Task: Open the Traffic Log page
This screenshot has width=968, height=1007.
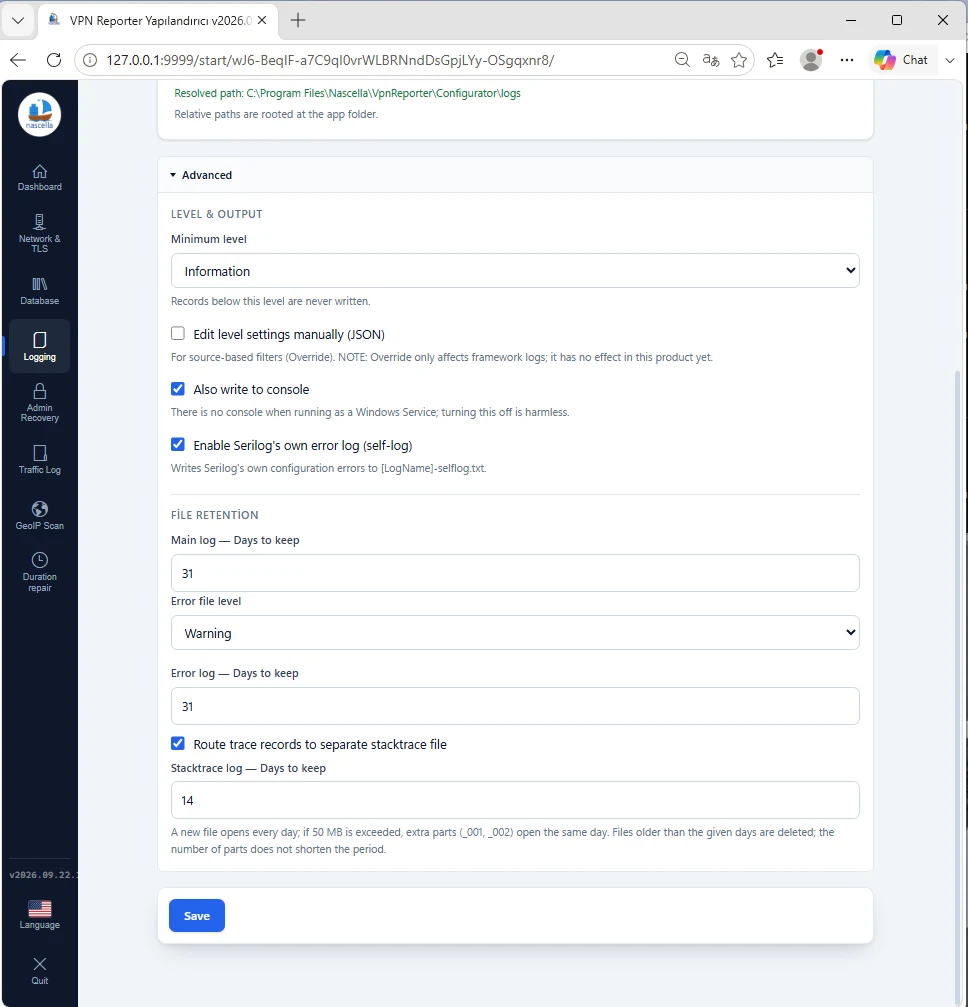Action: [x=39, y=459]
